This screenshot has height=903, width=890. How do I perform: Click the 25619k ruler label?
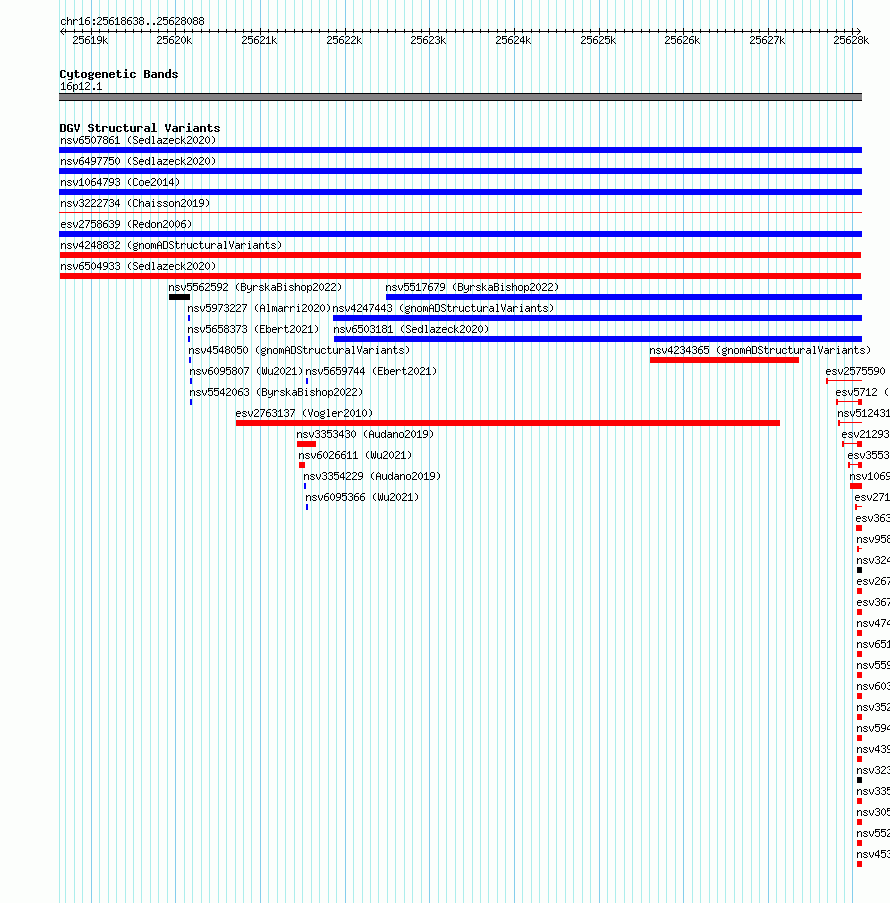click(90, 40)
